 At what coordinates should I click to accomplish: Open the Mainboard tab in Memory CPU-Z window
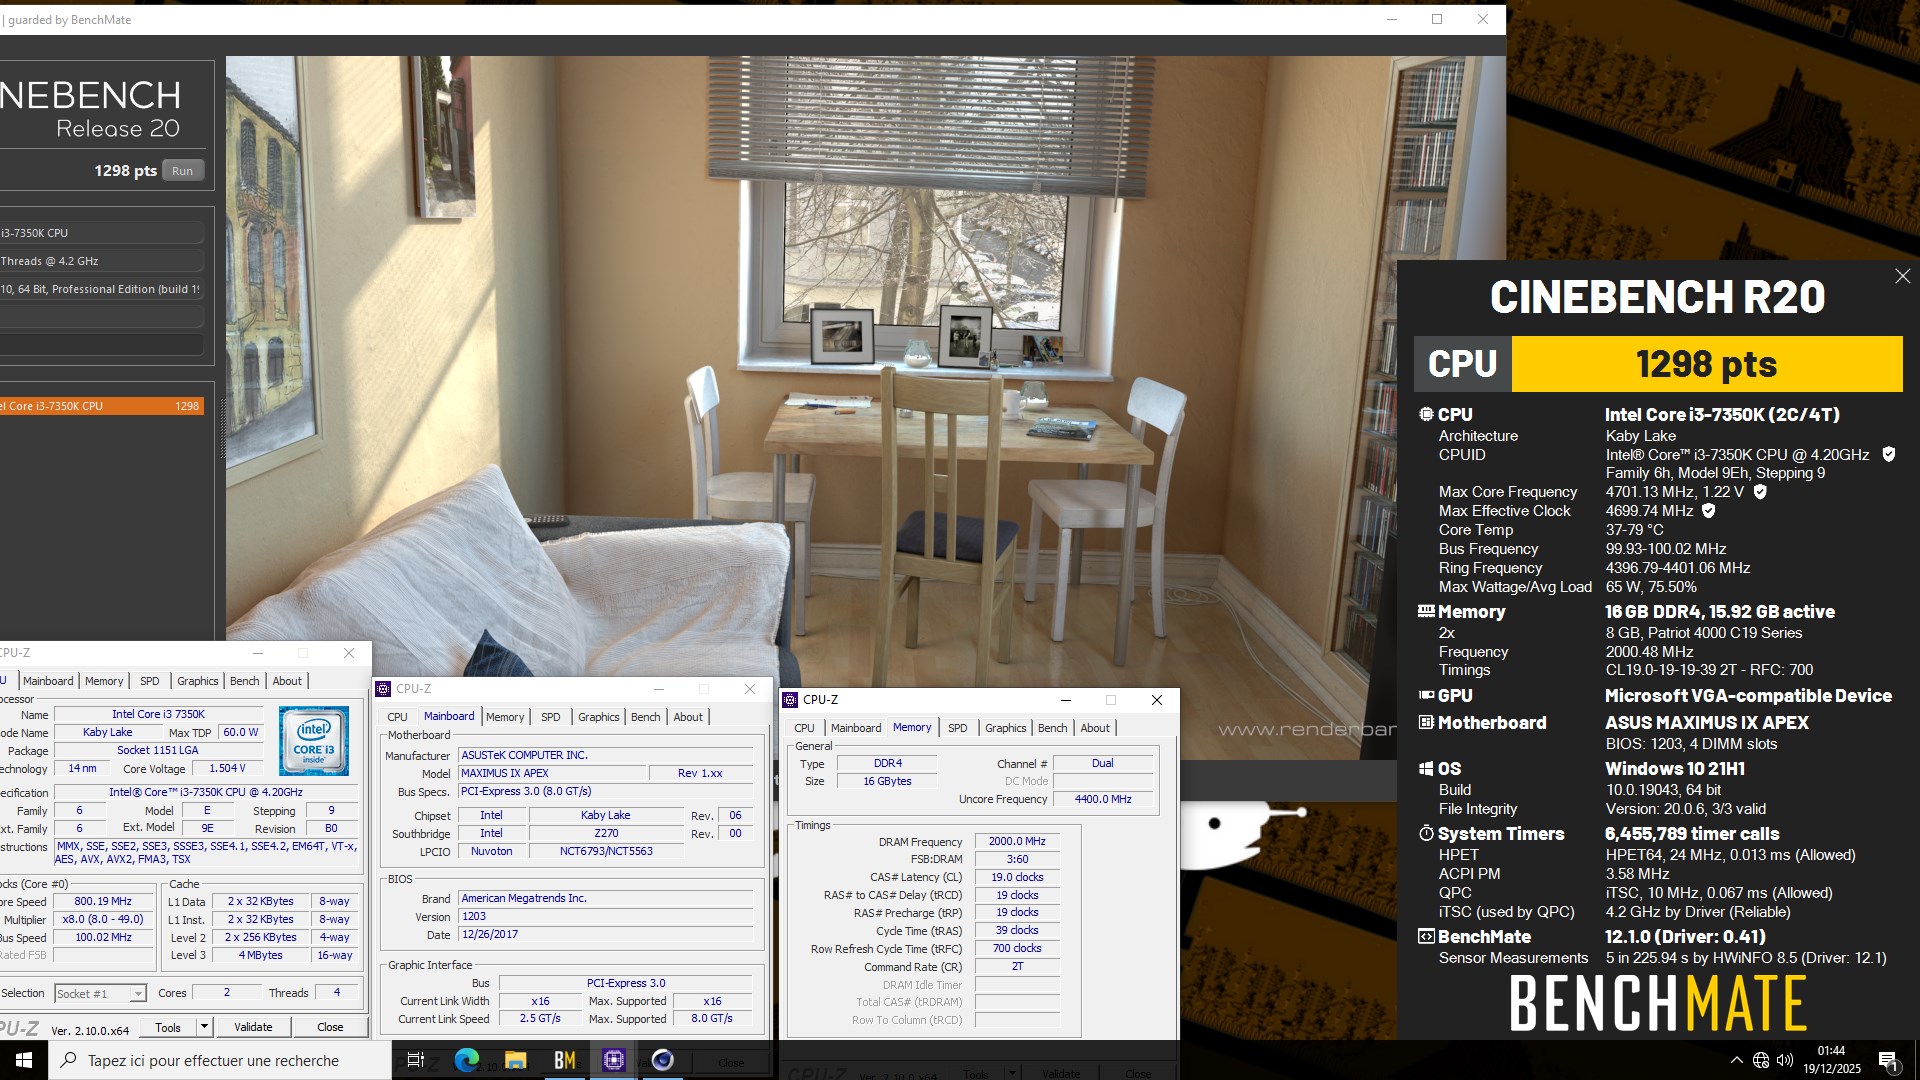(x=856, y=728)
